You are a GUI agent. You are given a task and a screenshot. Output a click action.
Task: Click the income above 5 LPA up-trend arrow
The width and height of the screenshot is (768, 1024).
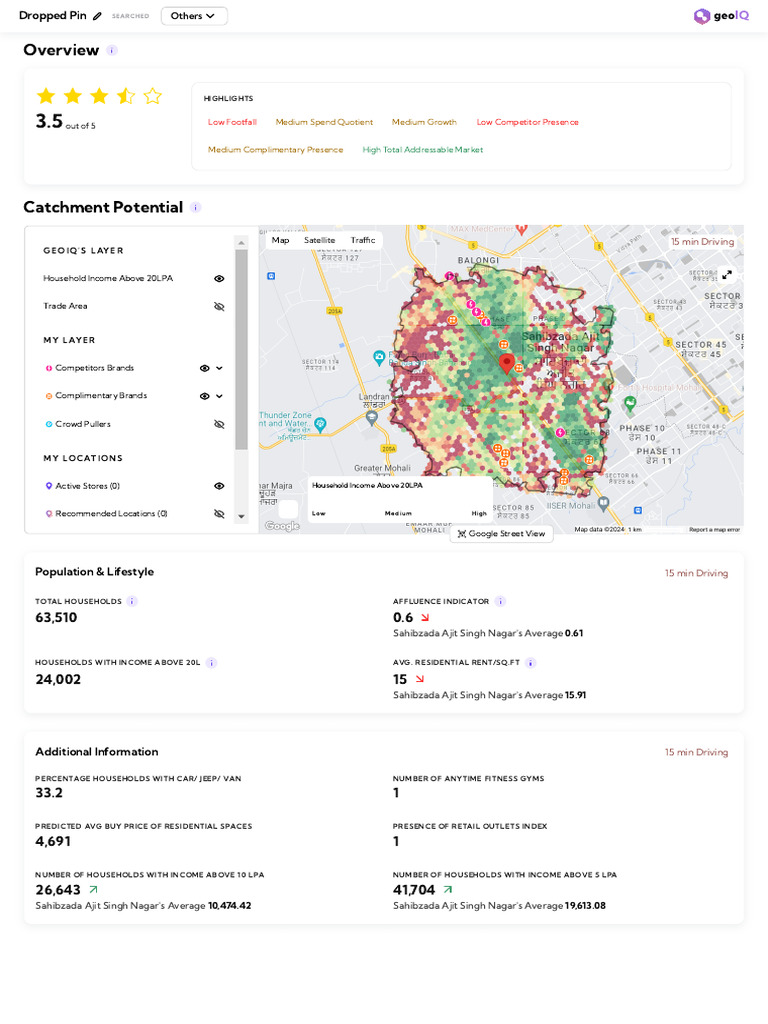447,889
